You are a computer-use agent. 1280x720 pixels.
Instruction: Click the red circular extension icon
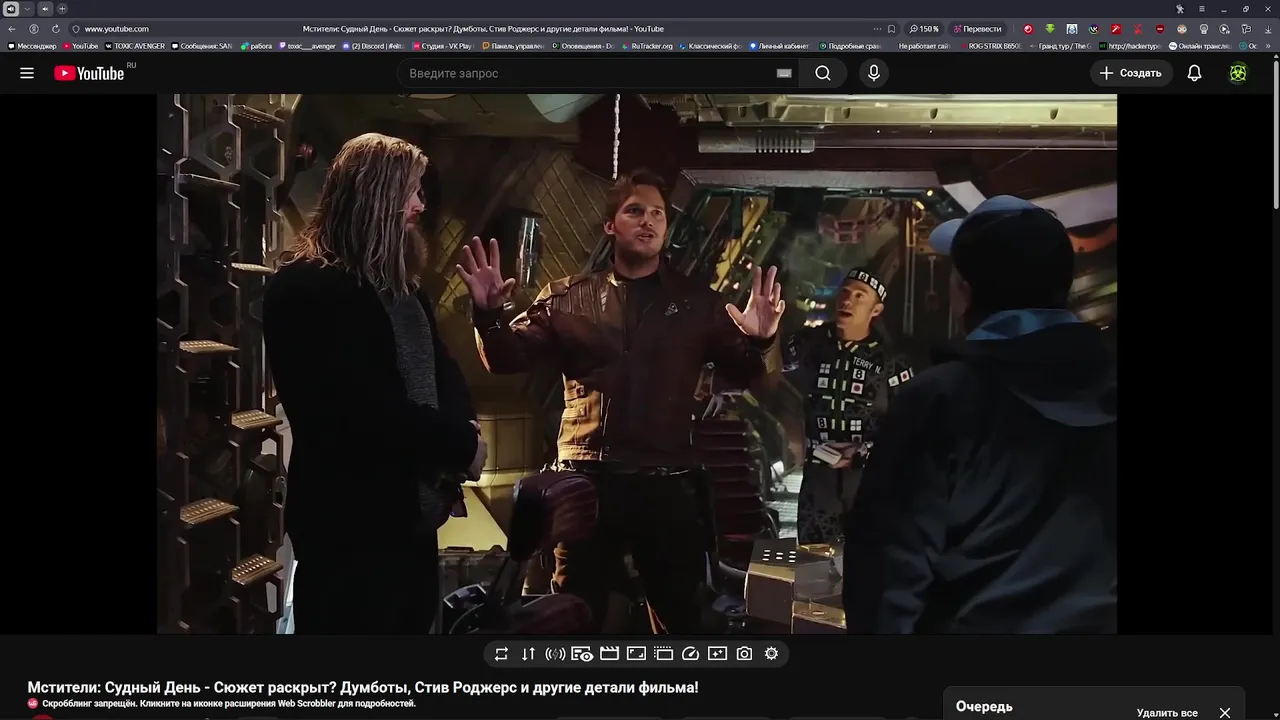[1028, 29]
